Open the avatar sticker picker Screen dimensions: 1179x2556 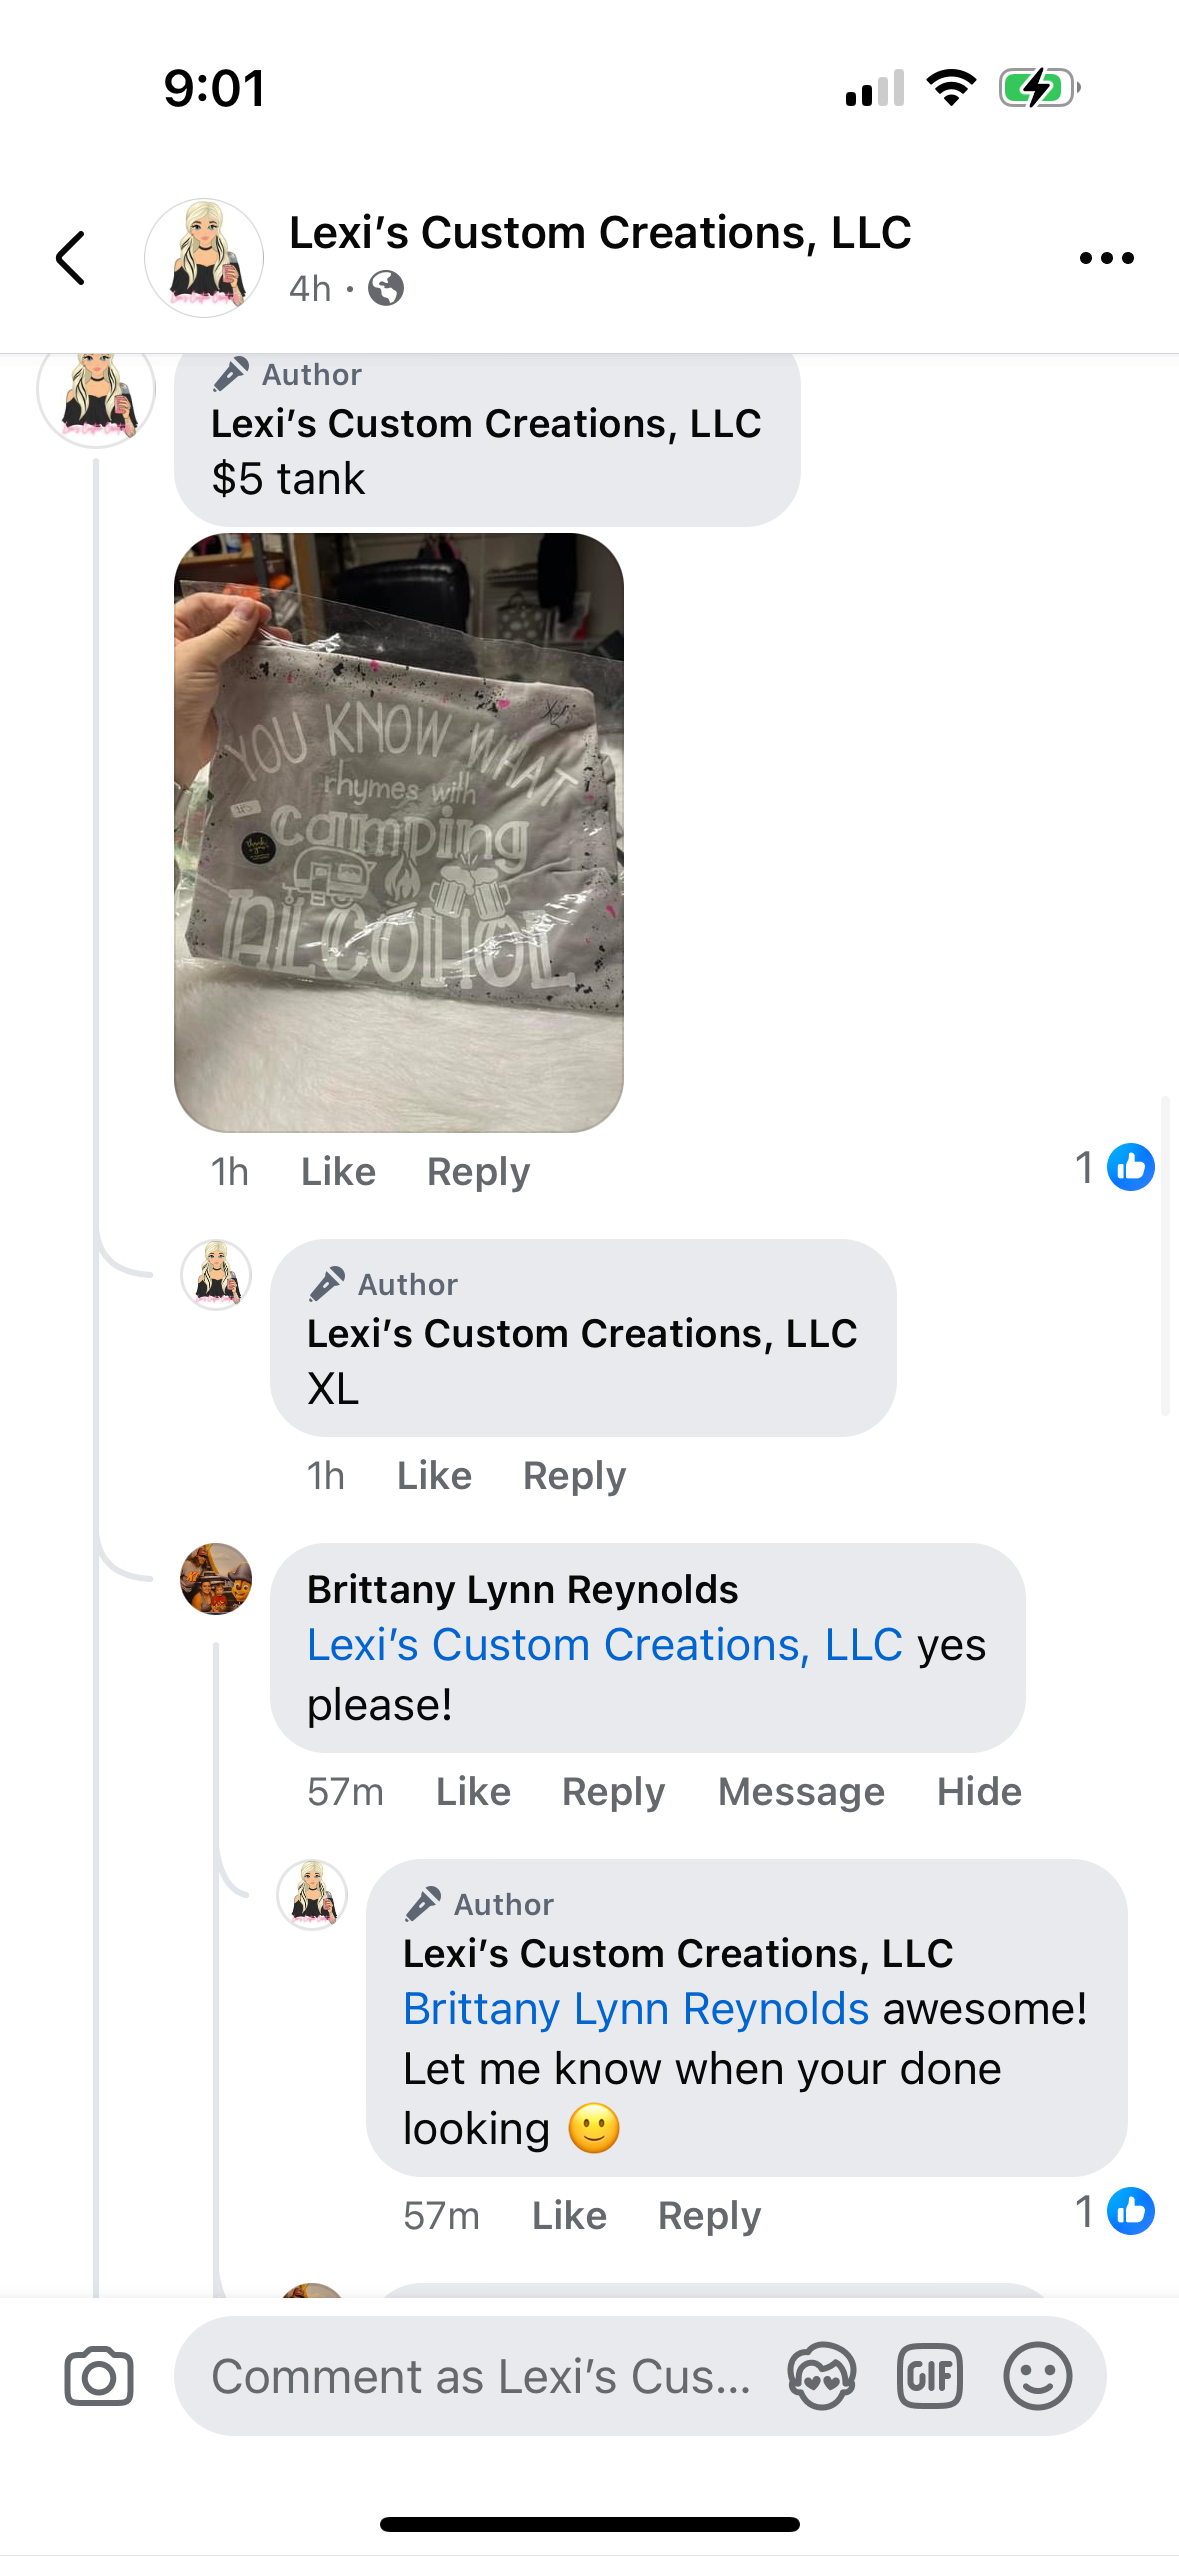[821, 2376]
